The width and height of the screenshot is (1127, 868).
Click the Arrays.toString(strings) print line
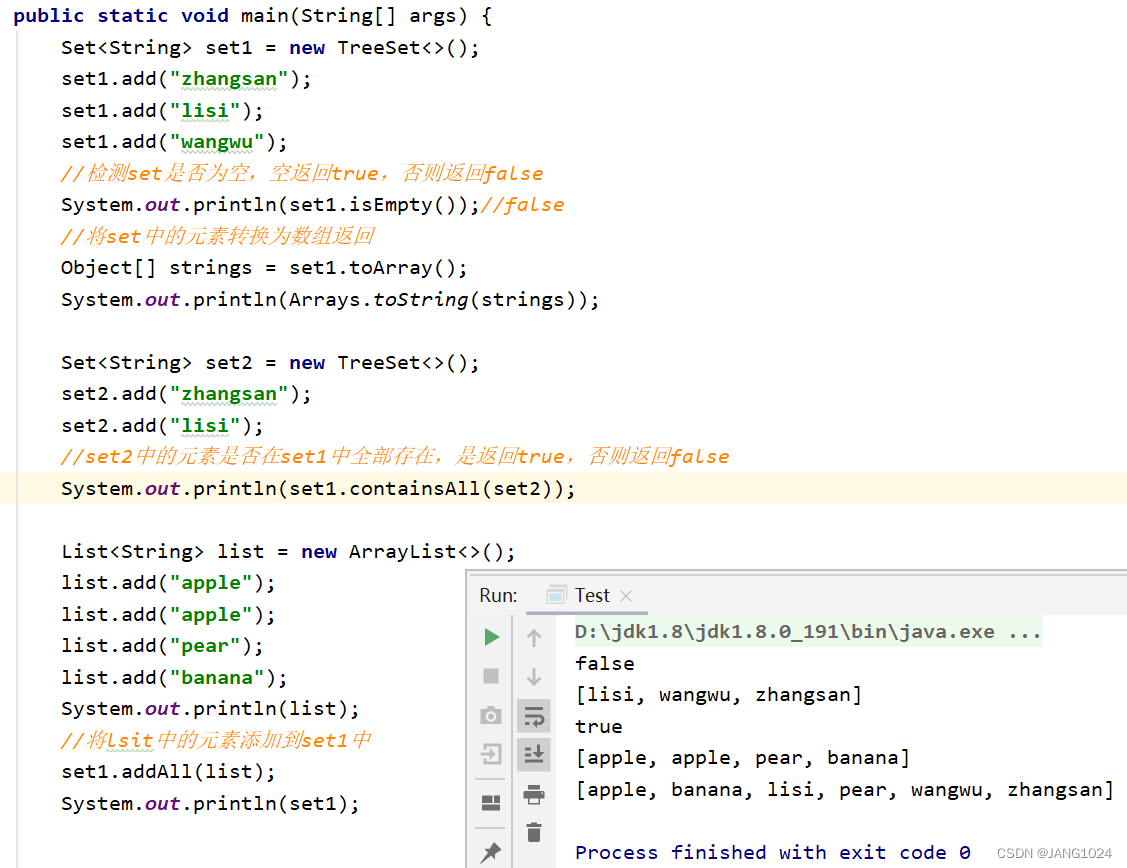[330, 300]
